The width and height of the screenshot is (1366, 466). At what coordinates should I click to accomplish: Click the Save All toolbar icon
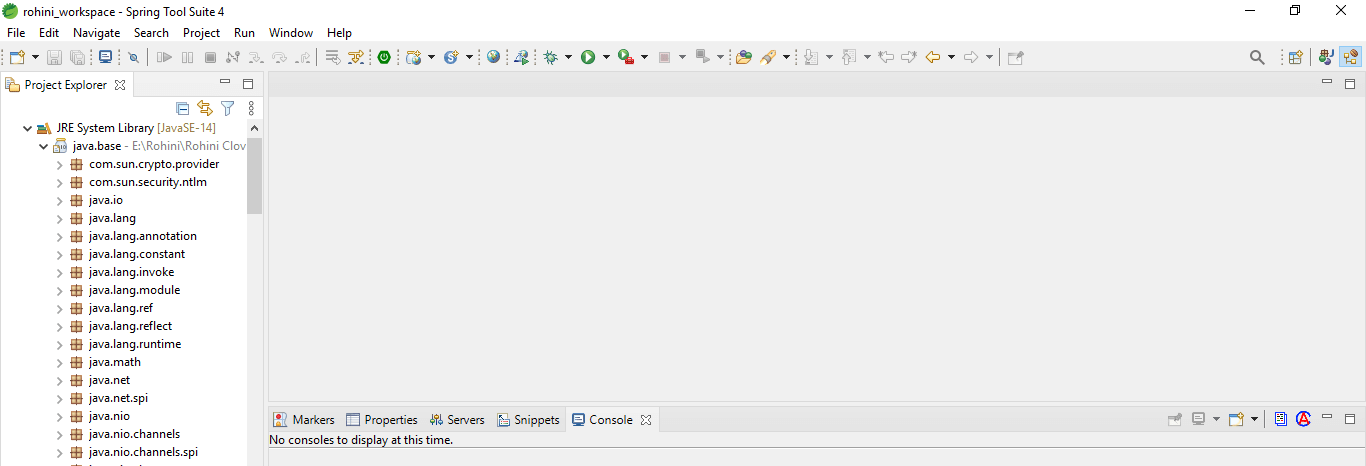[x=77, y=57]
